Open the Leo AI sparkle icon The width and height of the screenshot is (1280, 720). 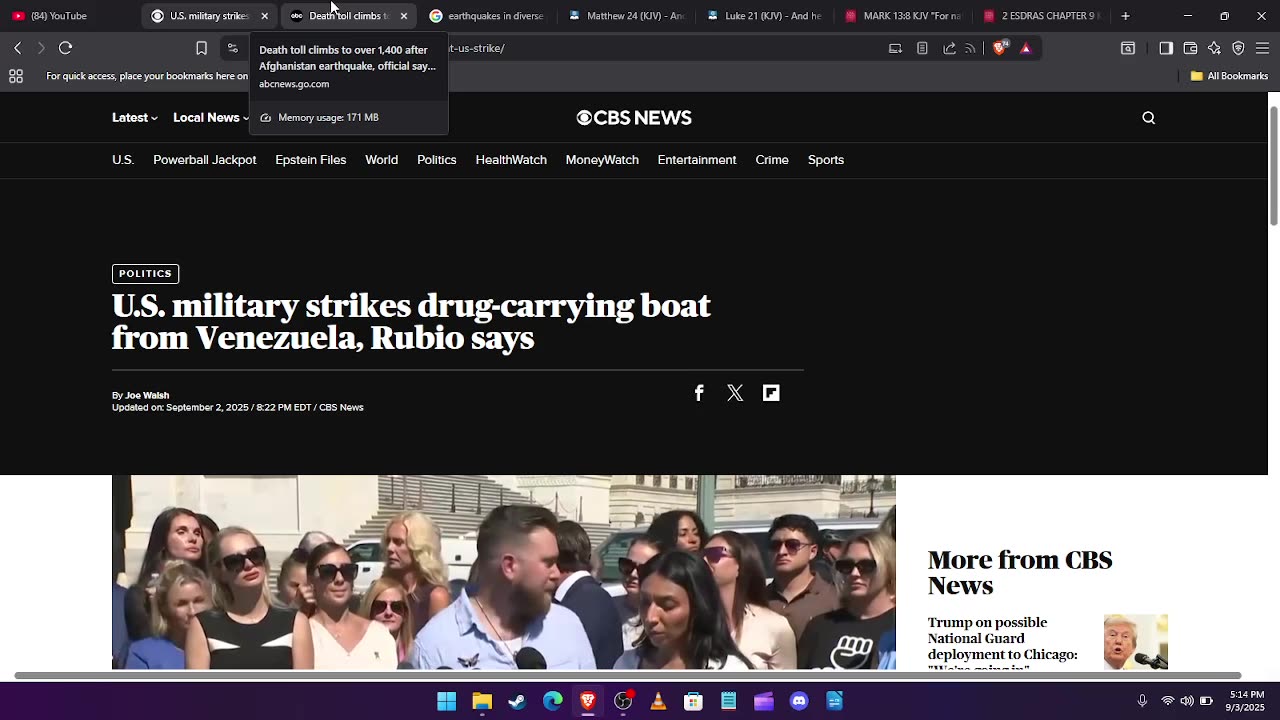[x=1214, y=48]
